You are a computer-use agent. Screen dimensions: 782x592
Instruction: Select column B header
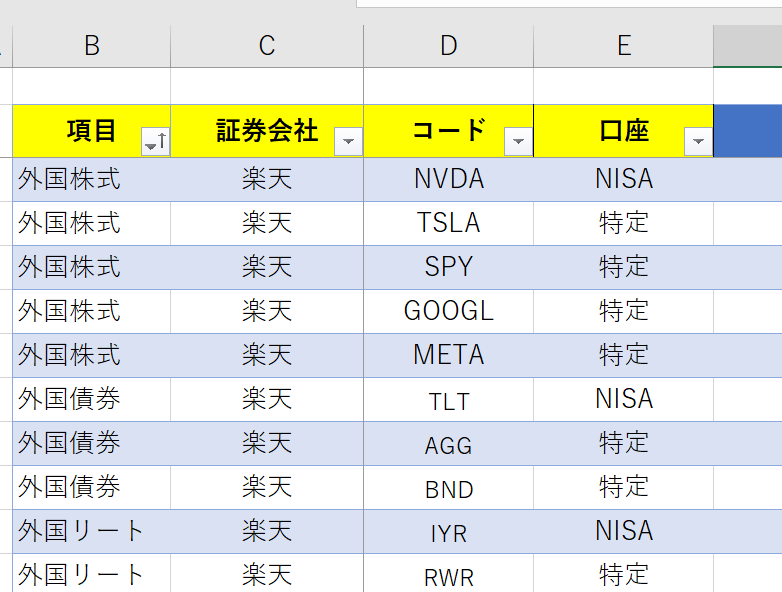pyautogui.click(x=92, y=46)
